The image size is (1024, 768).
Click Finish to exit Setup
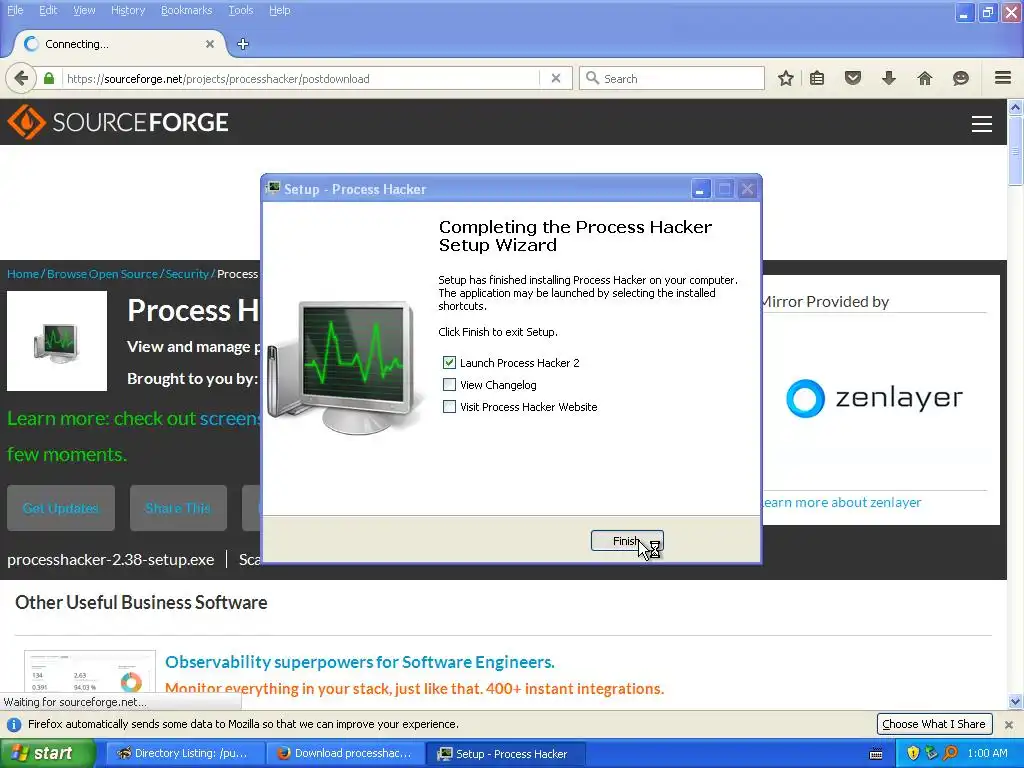(x=627, y=541)
